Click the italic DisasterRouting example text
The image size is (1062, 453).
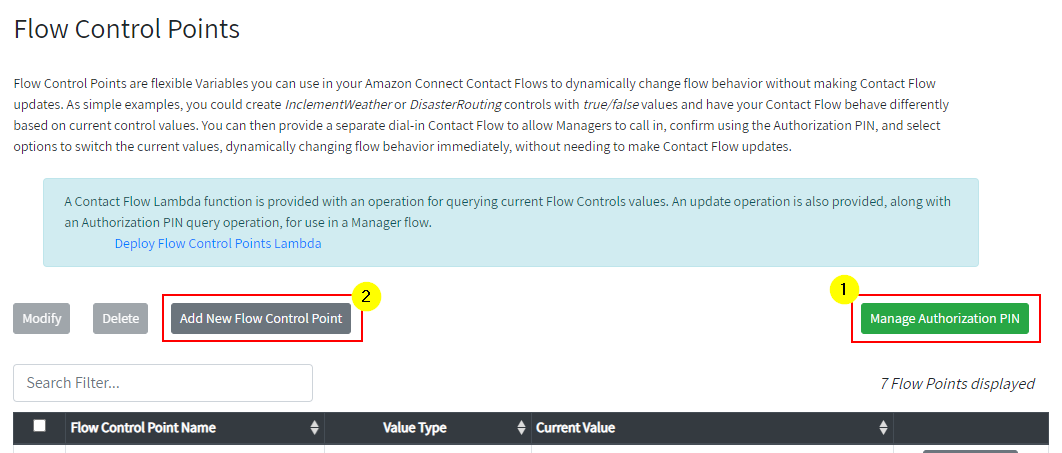point(455,105)
